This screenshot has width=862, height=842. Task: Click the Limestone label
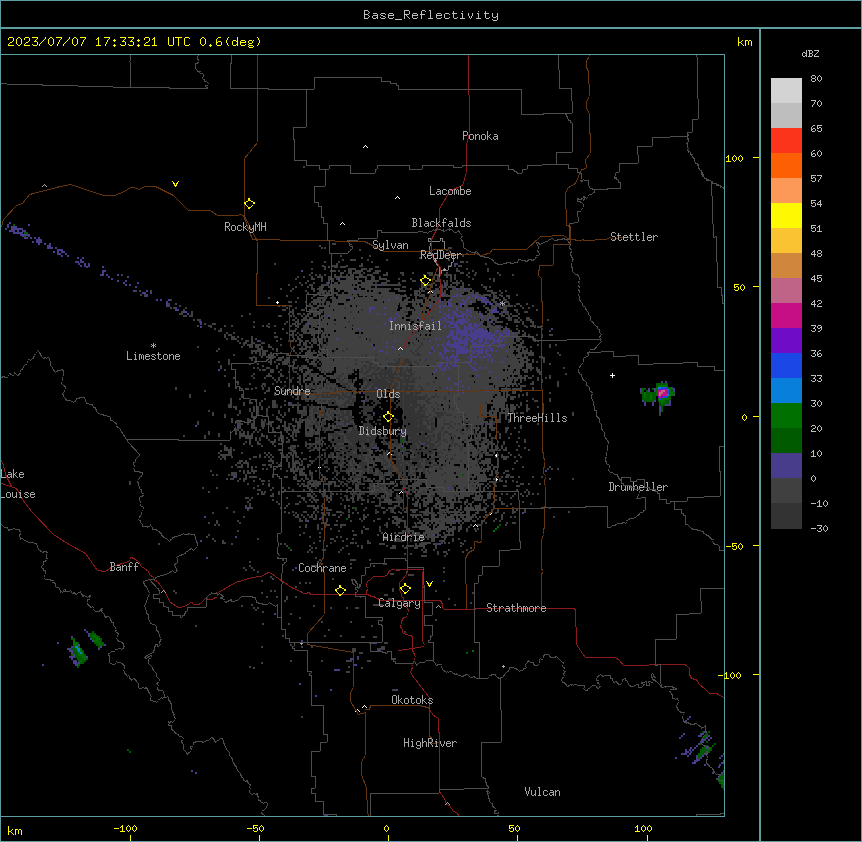coord(153,356)
